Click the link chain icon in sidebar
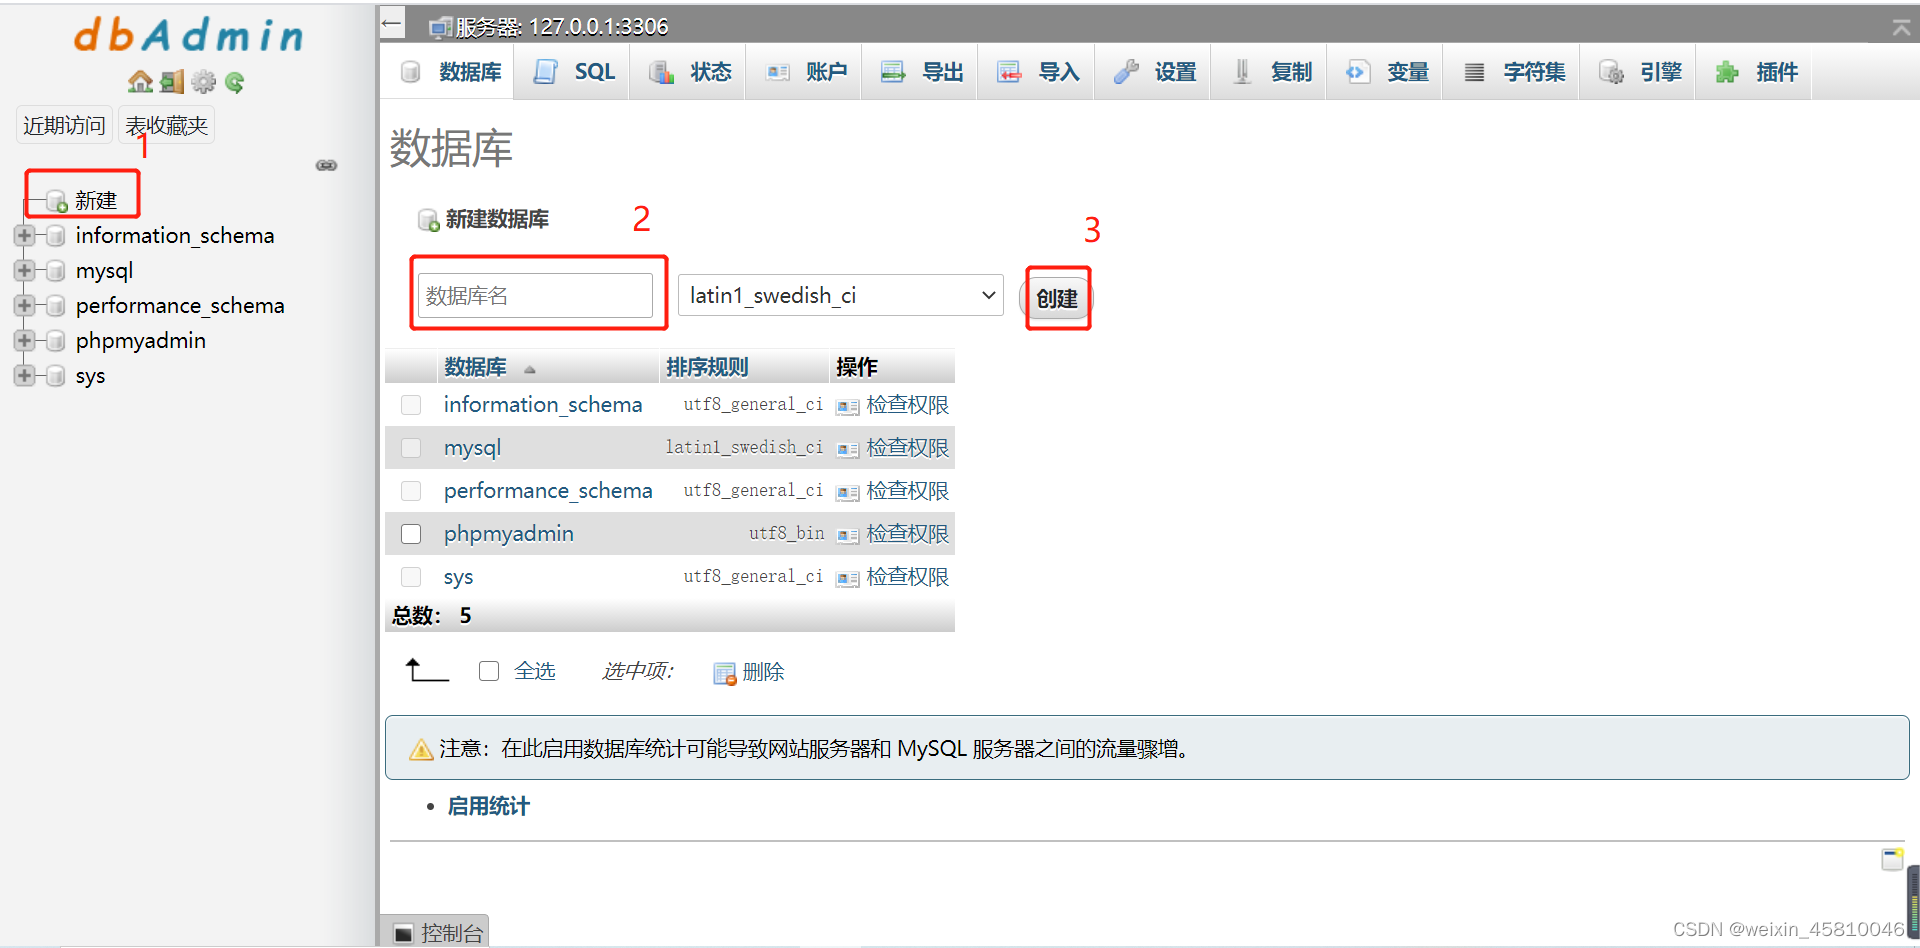The height and width of the screenshot is (948, 1920). (326, 165)
